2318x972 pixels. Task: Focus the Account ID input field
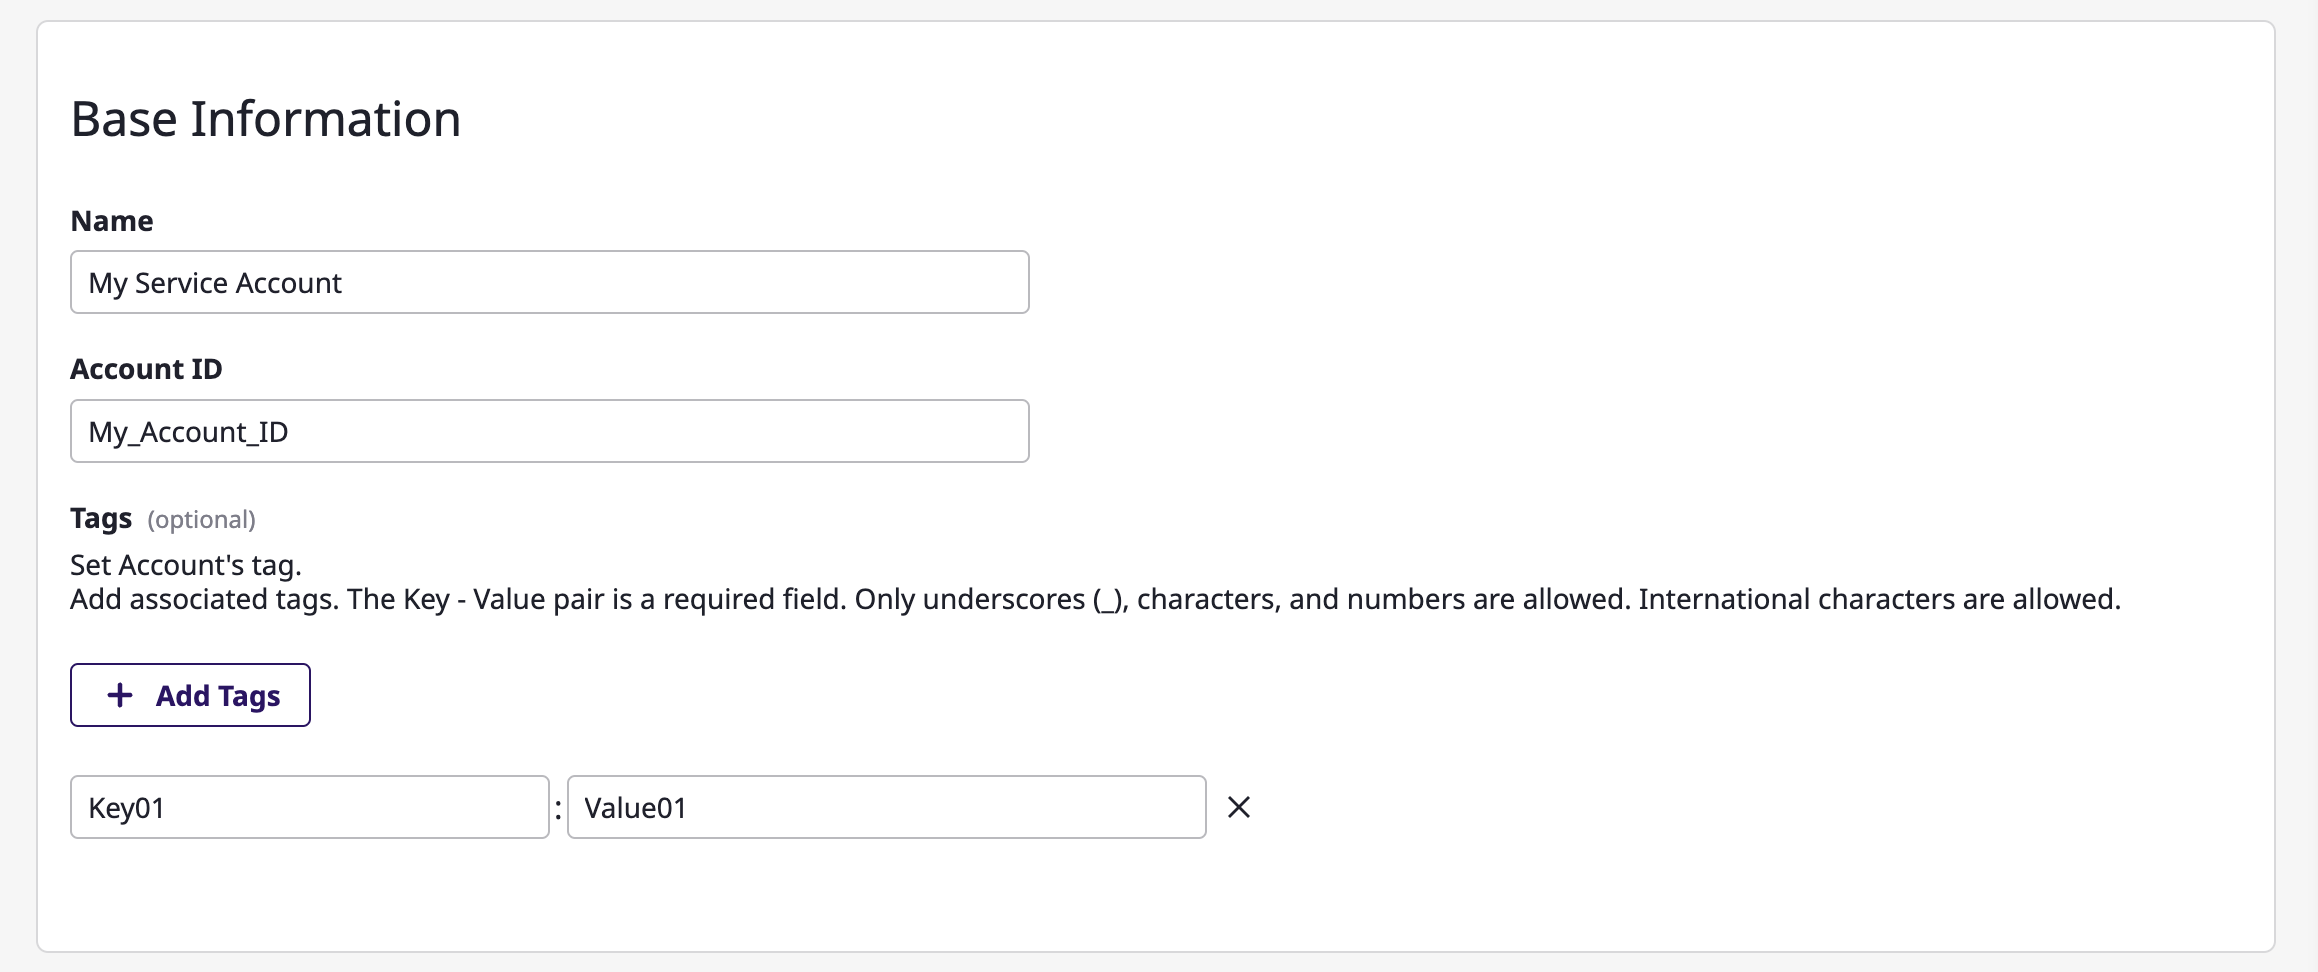click(x=550, y=431)
